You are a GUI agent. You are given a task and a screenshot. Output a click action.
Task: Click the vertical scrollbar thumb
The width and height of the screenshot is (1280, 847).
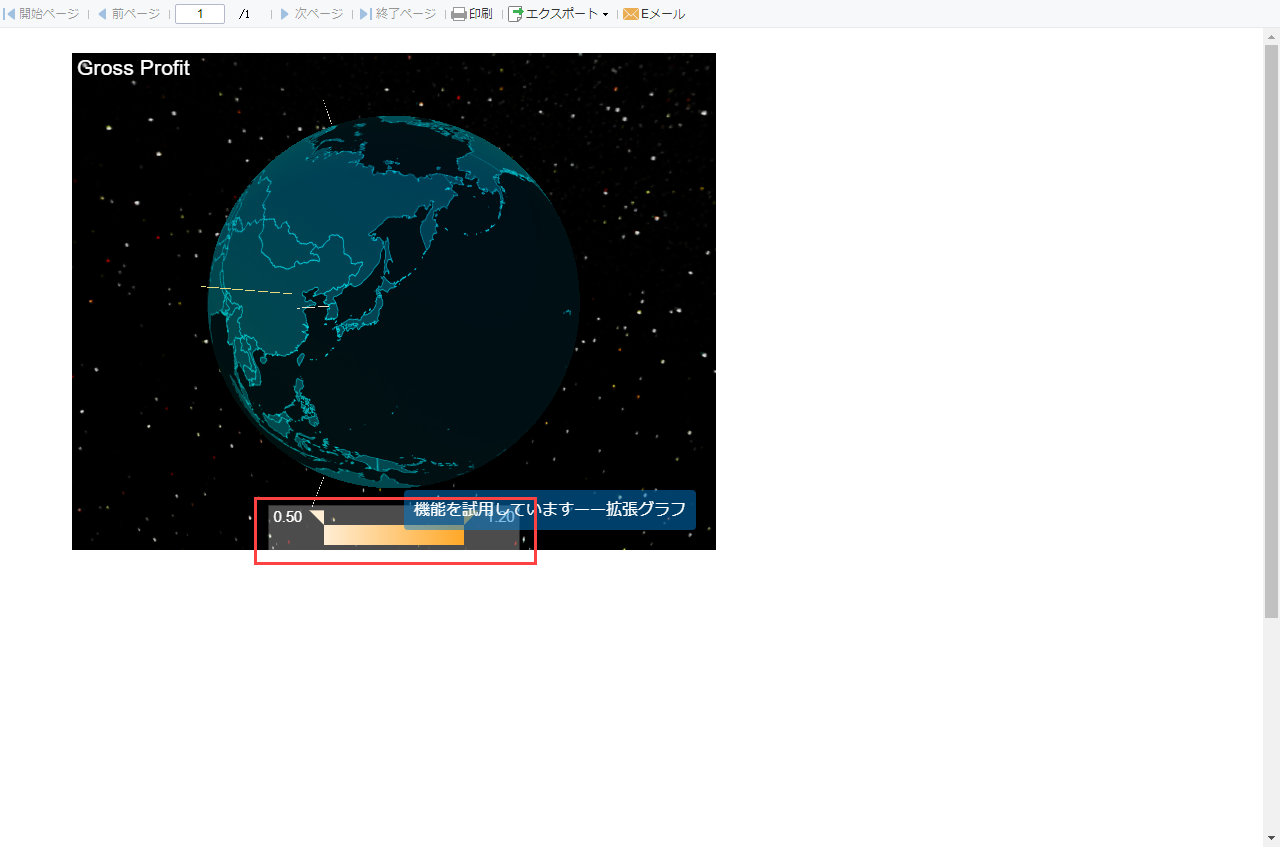(x=1271, y=331)
